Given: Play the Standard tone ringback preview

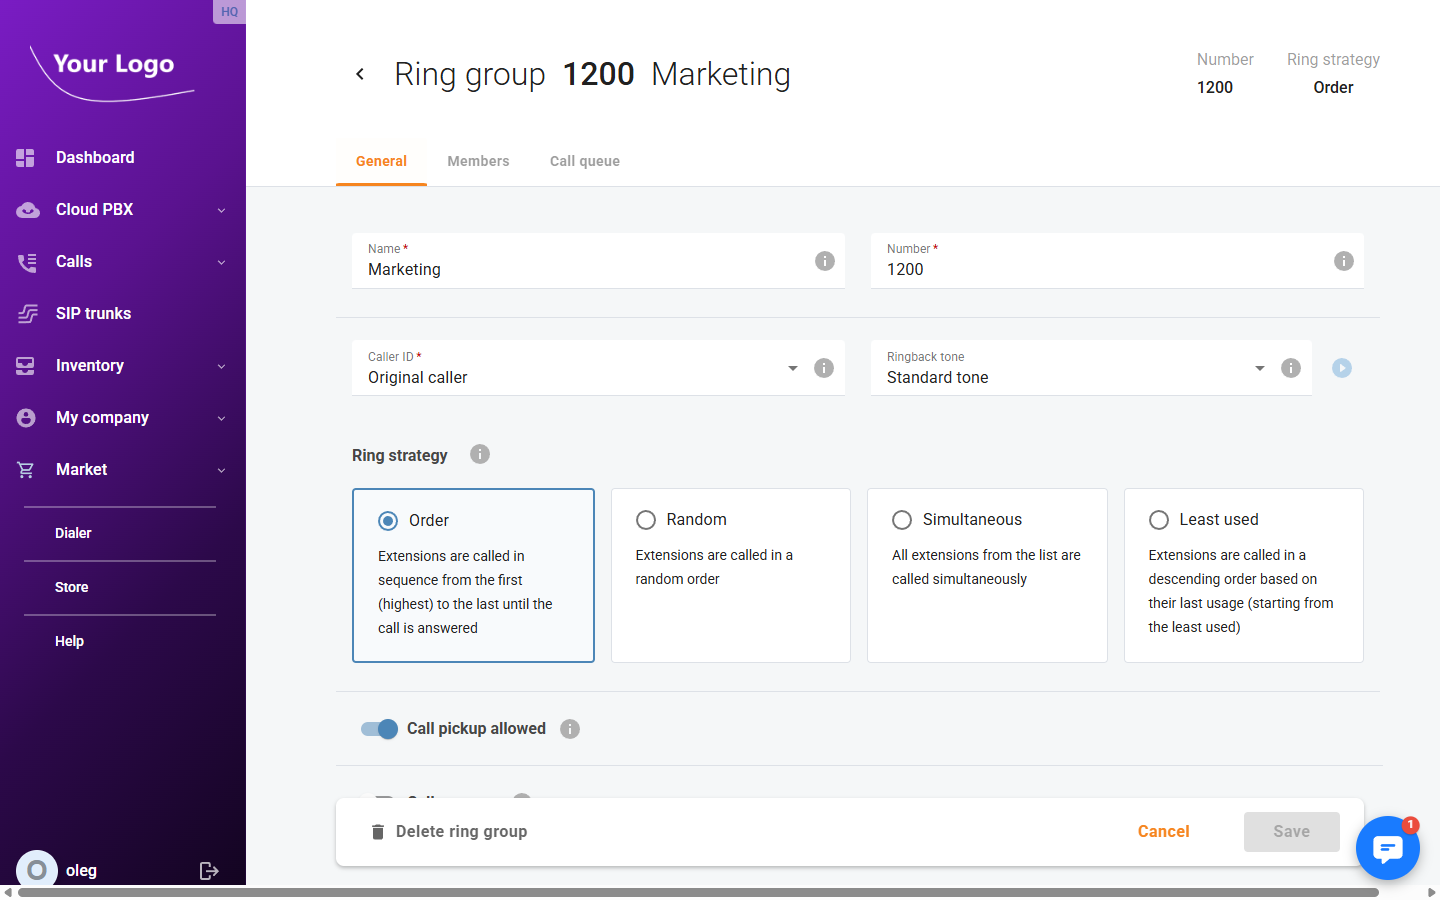Looking at the screenshot, I should click(x=1341, y=368).
